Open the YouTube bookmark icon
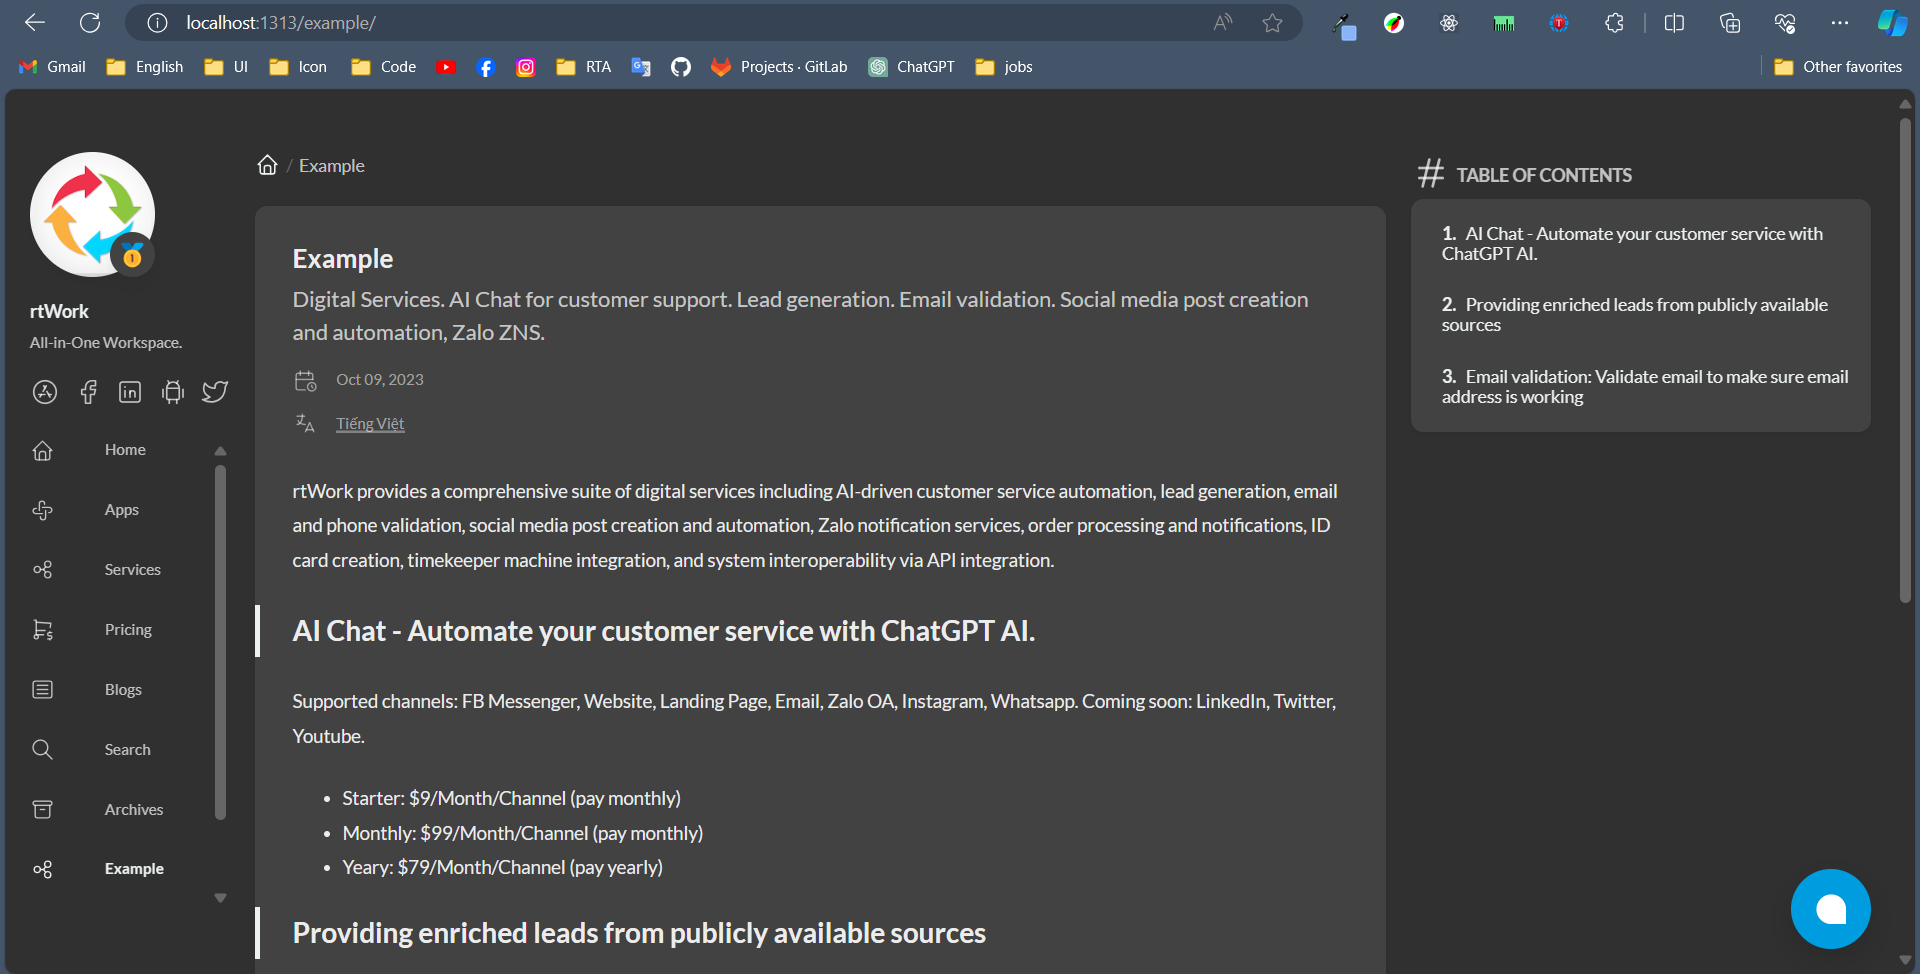 point(446,67)
